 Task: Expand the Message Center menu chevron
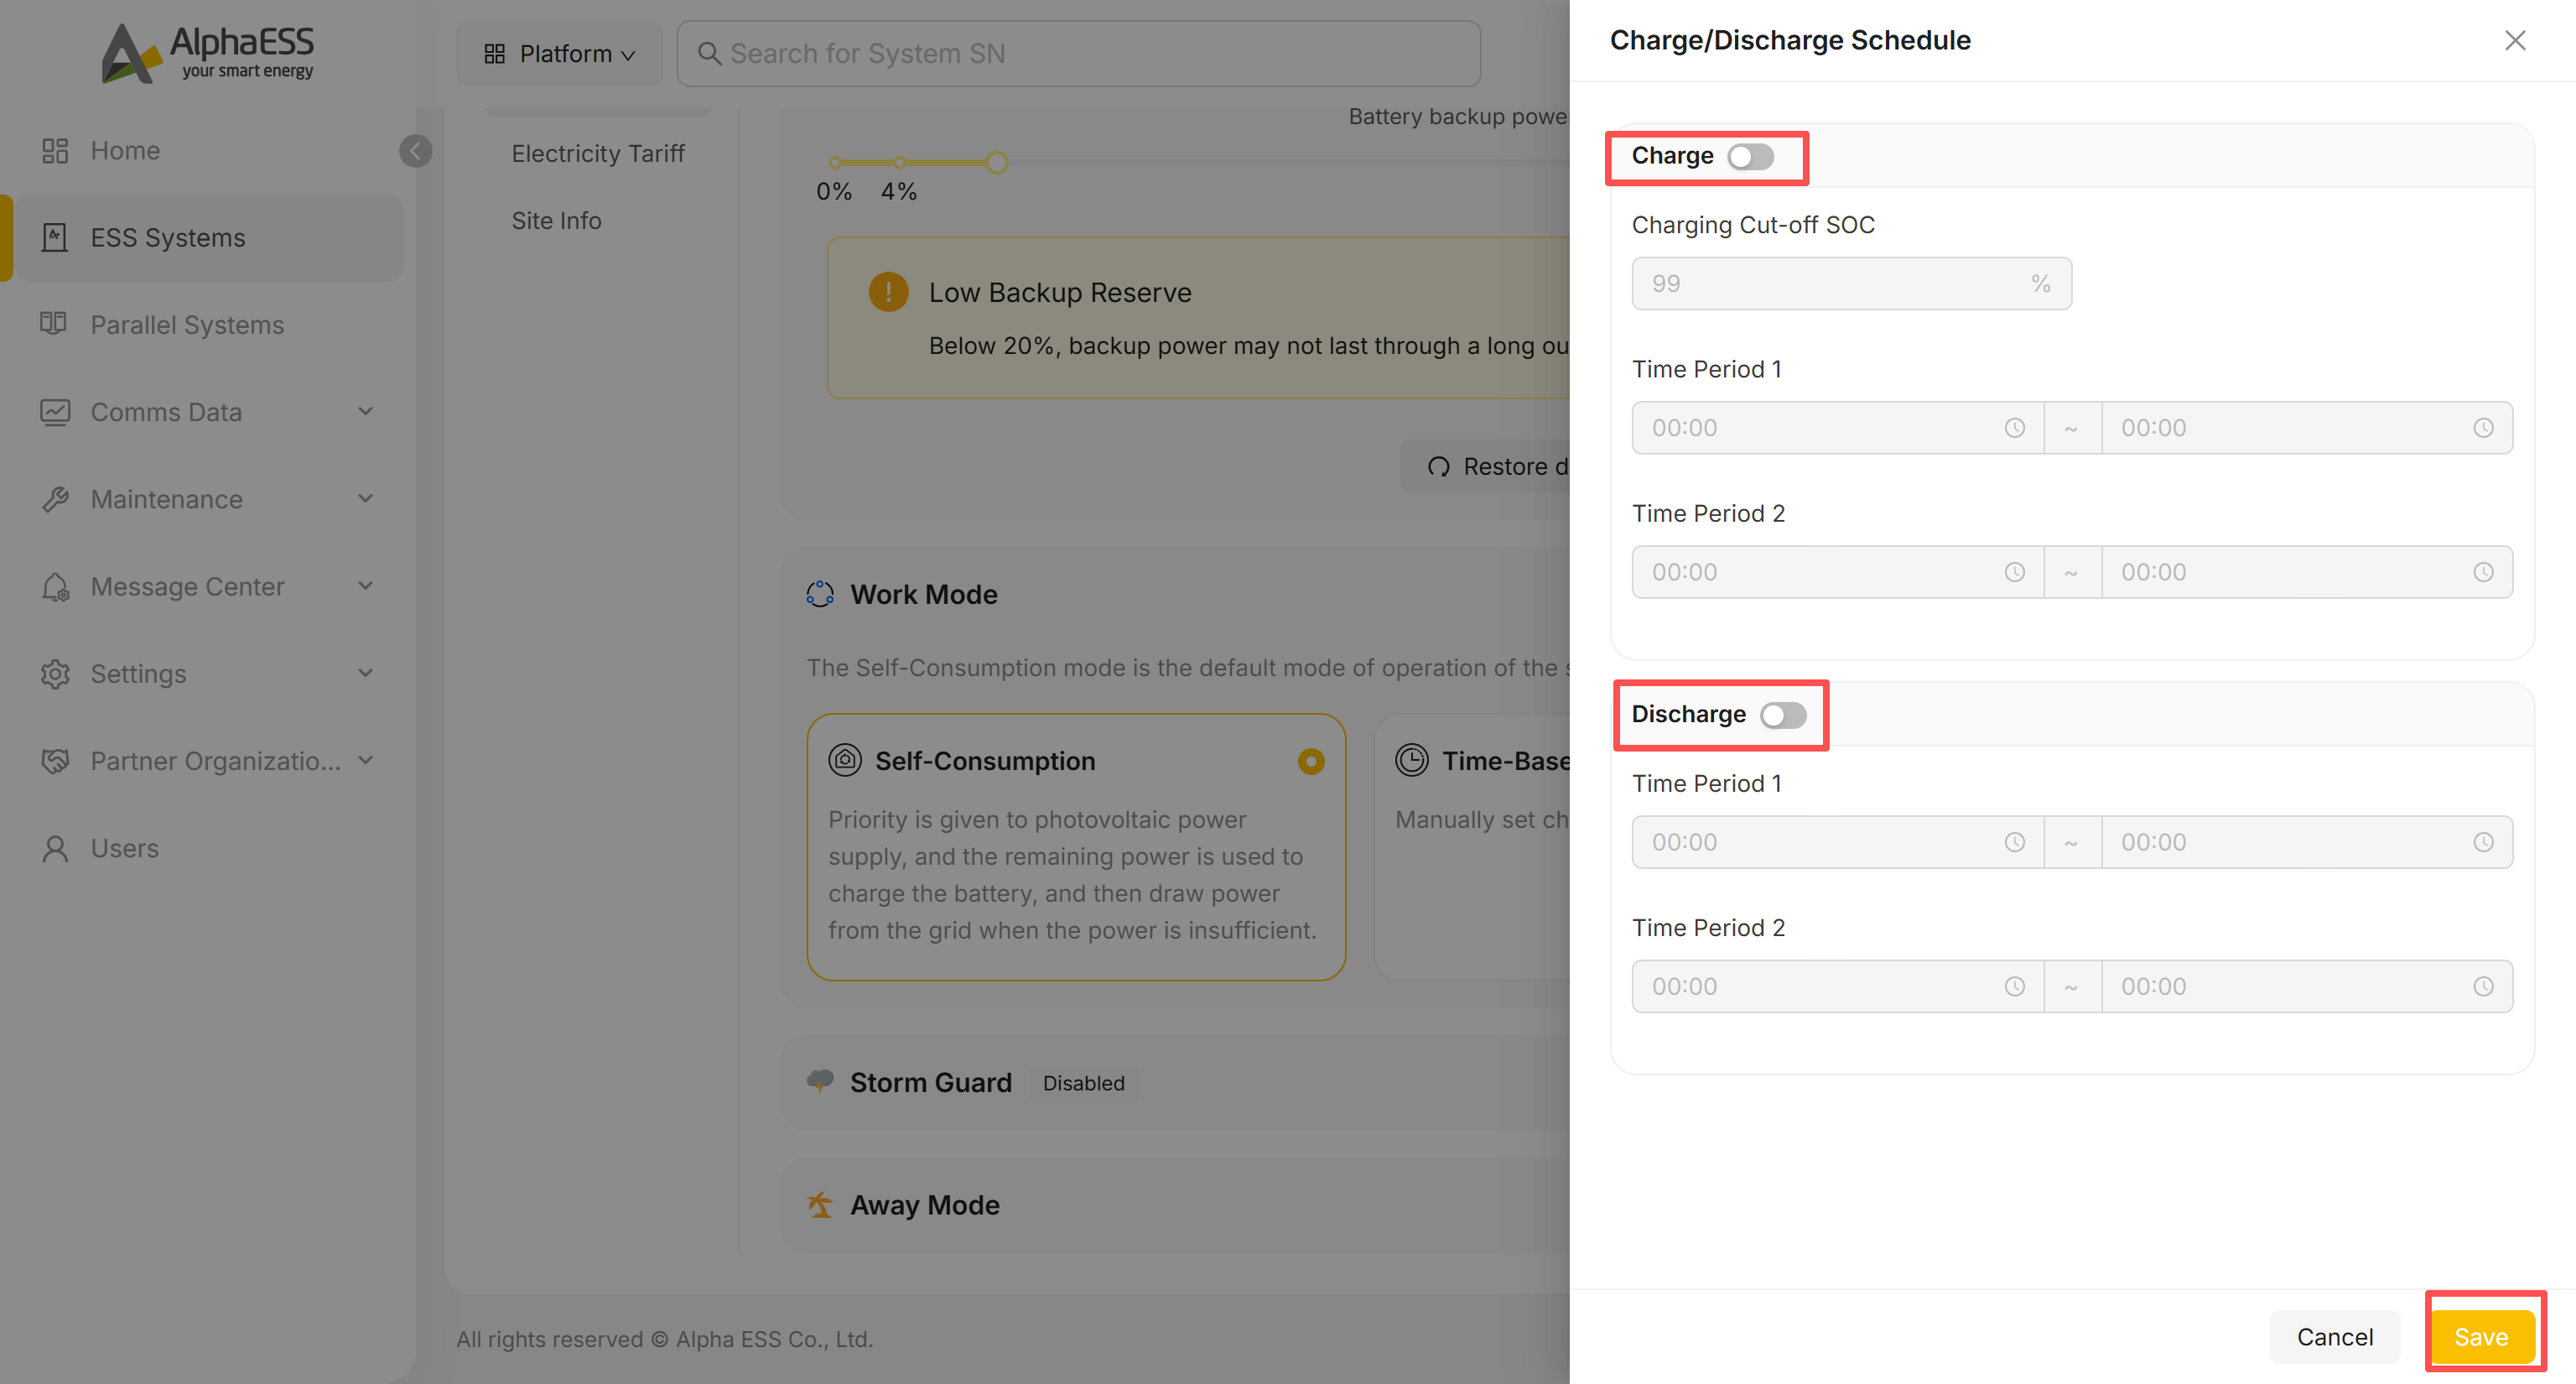point(365,586)
